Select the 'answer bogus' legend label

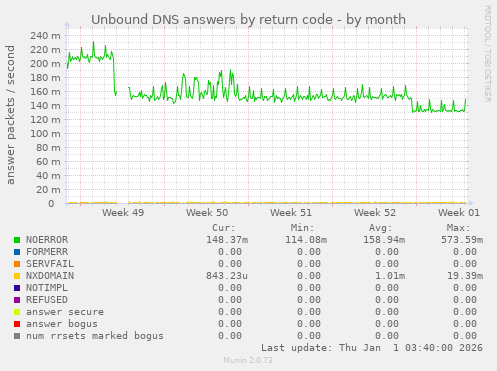(62, 324)
